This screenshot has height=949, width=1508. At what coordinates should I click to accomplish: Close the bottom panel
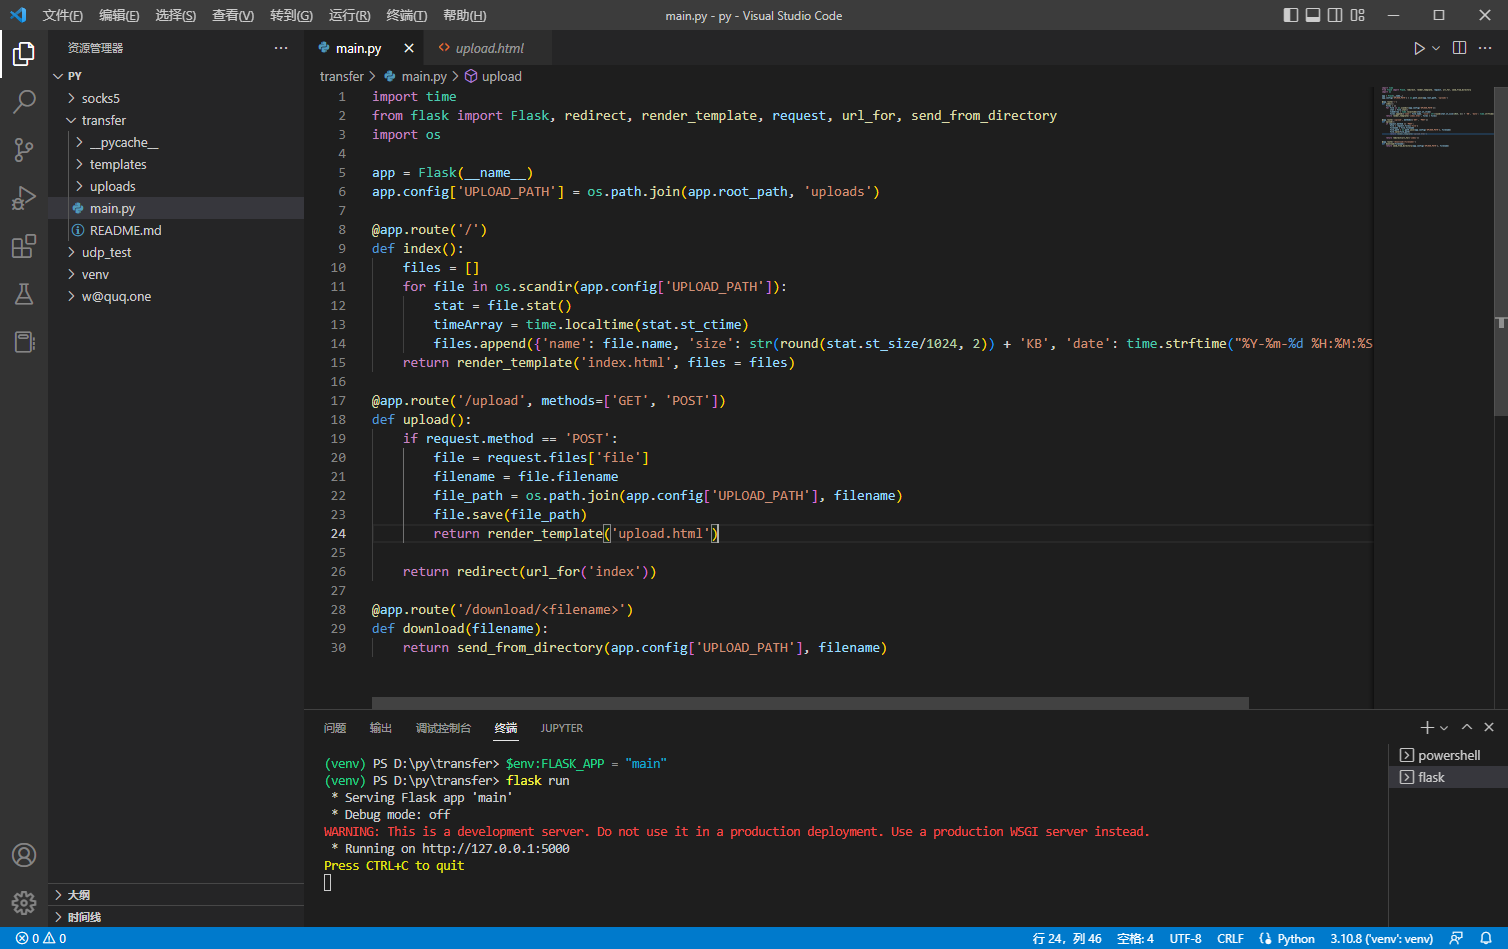point(1489,727)
